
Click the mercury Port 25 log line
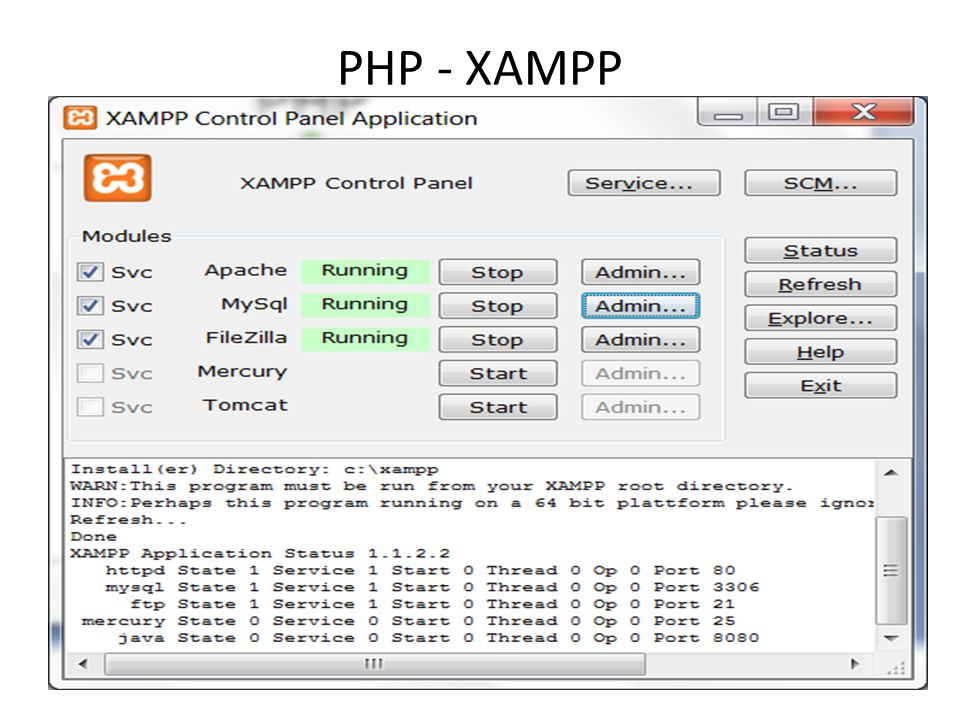coord(408,621)
